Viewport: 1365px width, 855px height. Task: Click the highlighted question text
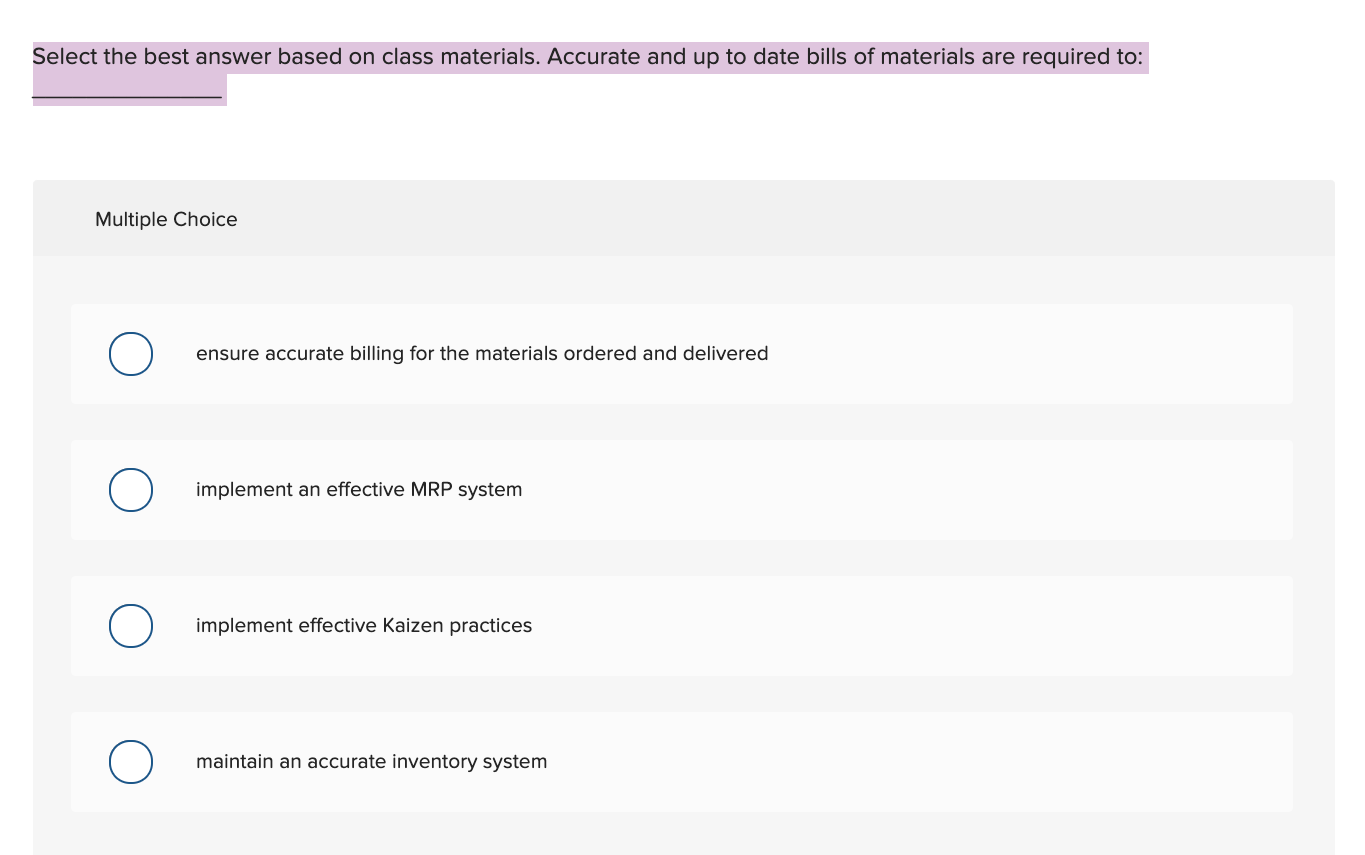(590, 56)
